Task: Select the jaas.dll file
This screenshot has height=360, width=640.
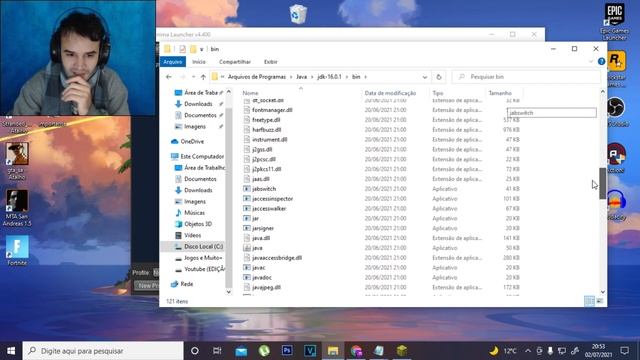Action: (260, 179)
